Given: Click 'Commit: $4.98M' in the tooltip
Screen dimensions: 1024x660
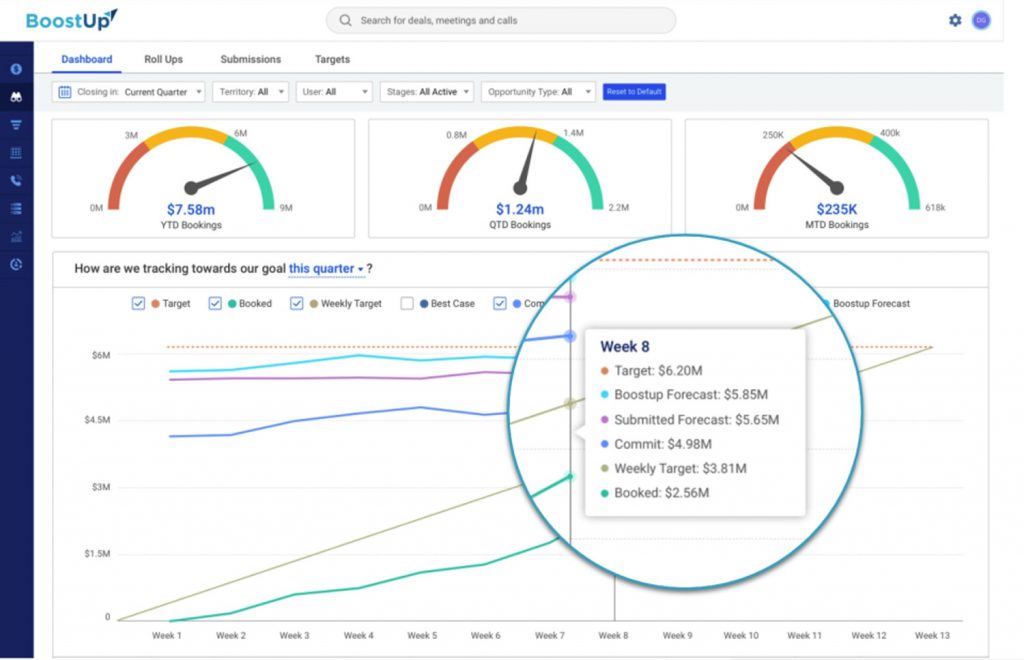Looking at the screenshot, I should coord(663,444).
